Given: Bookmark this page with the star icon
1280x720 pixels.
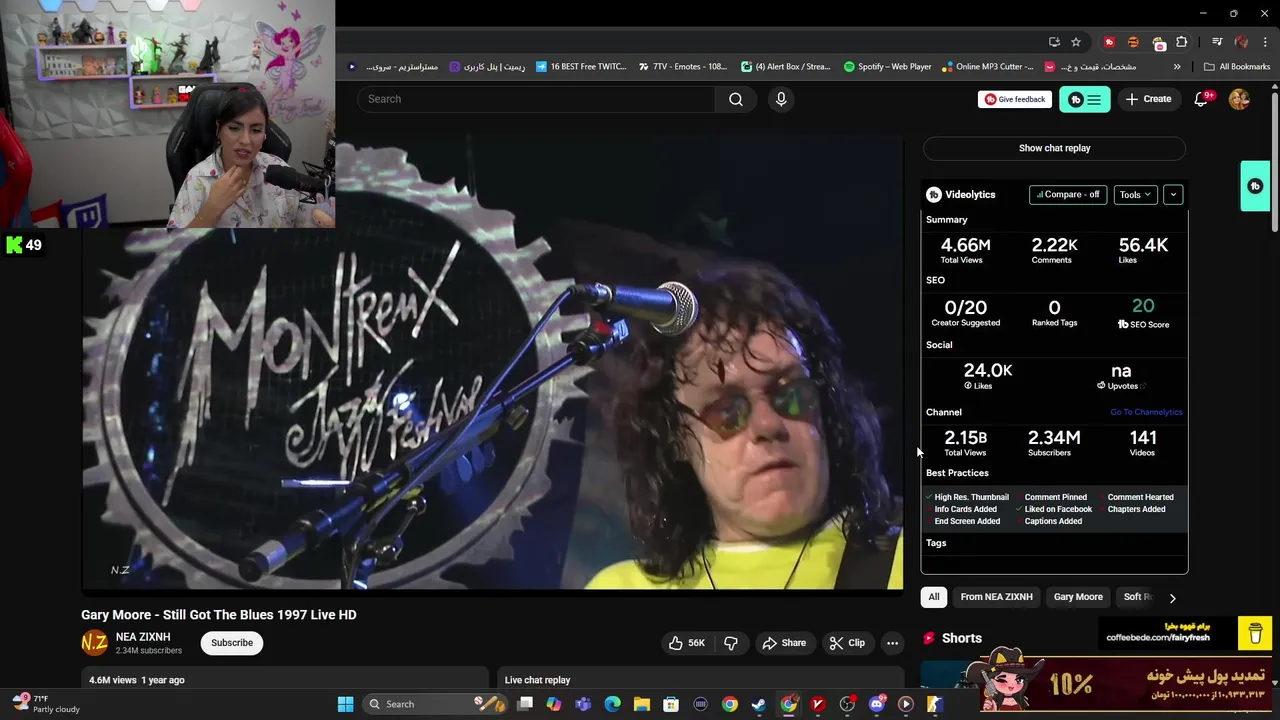Looking at the screenshot, I should [x=1076, y=42].
